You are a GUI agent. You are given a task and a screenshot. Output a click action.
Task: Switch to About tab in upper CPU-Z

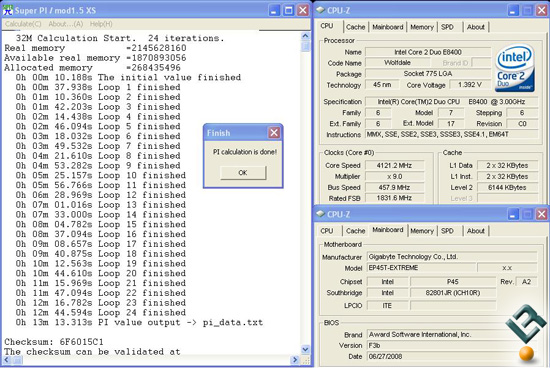476,27
